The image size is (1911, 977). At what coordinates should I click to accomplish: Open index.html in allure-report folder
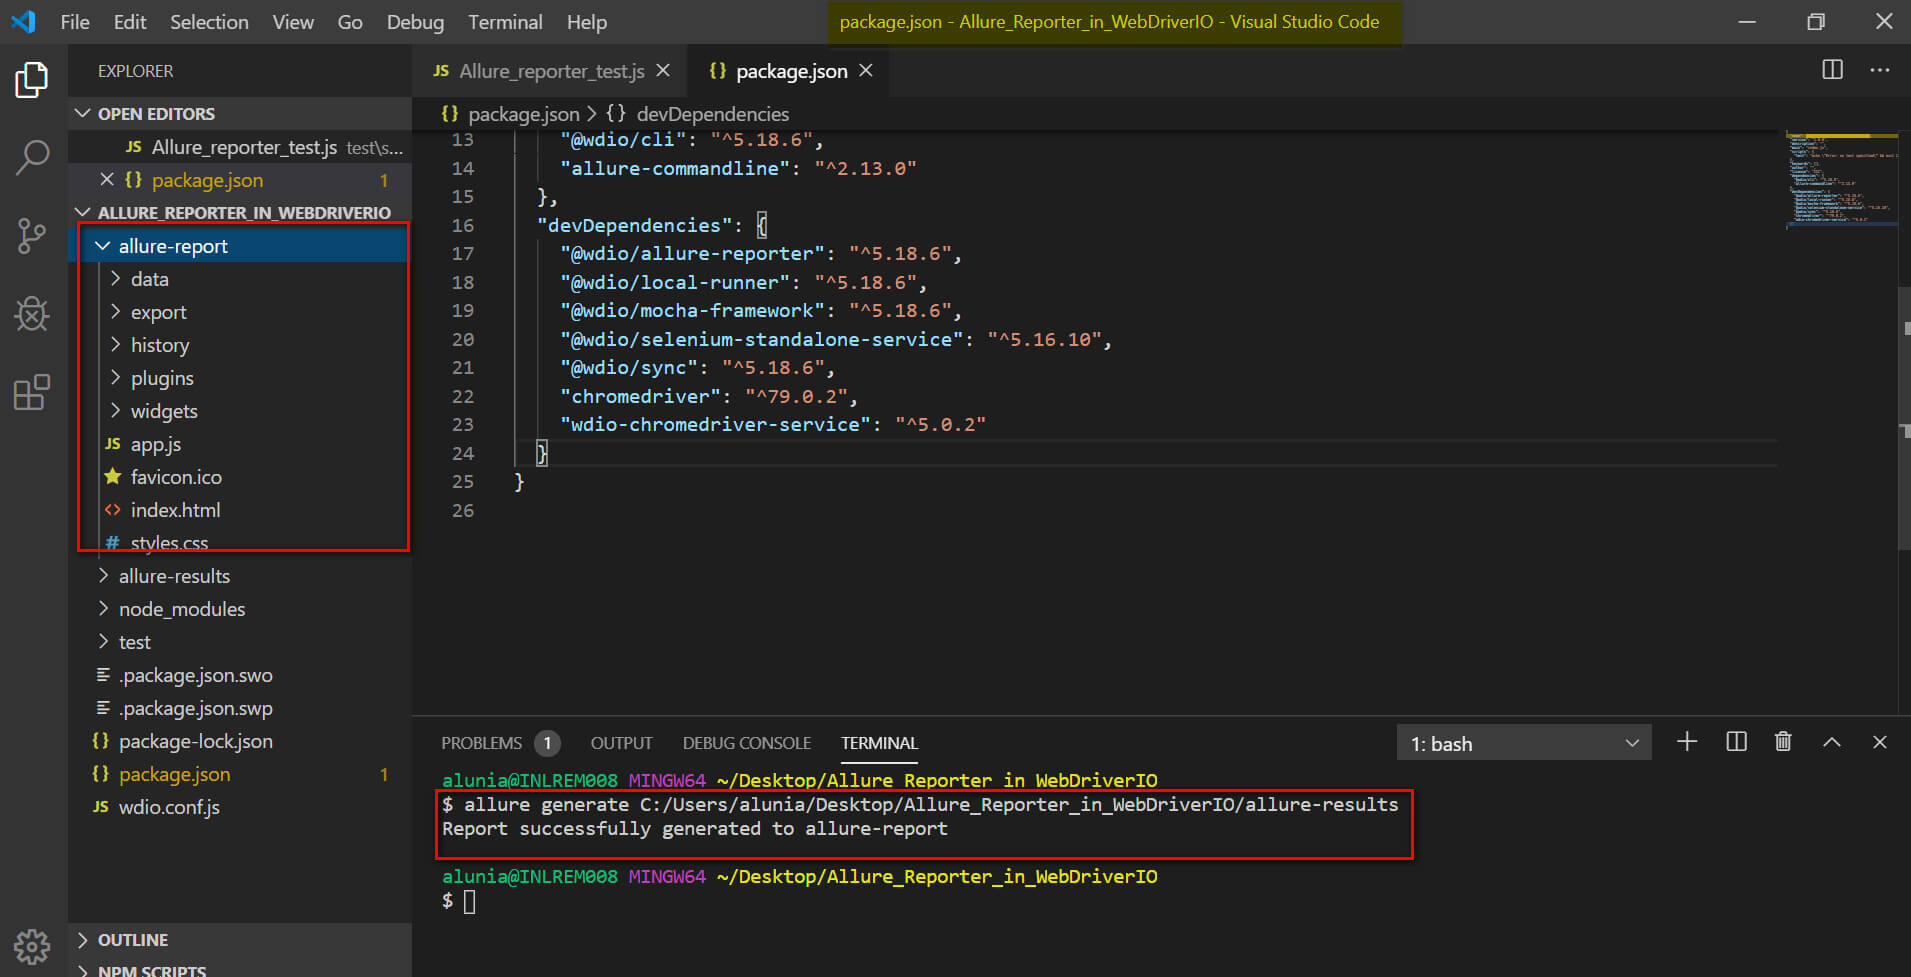(x=176, y=510)
